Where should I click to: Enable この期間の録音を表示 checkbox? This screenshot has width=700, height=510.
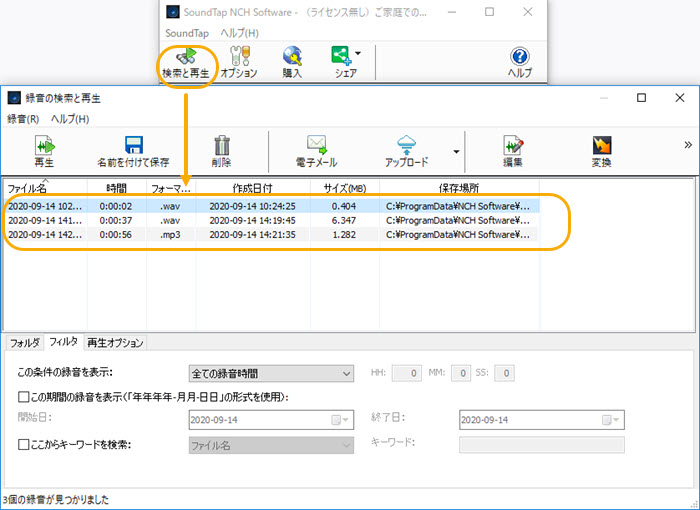(x=23, y=397)
